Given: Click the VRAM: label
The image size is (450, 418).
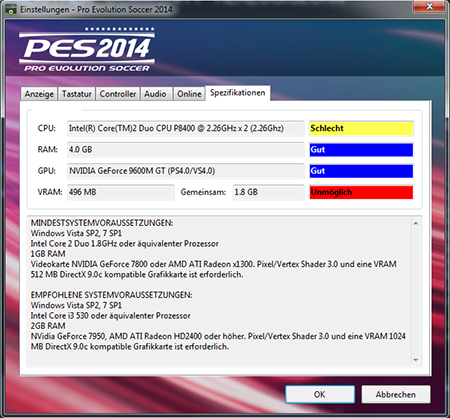Looking at the screenshot, I should (x=50, y=192).
